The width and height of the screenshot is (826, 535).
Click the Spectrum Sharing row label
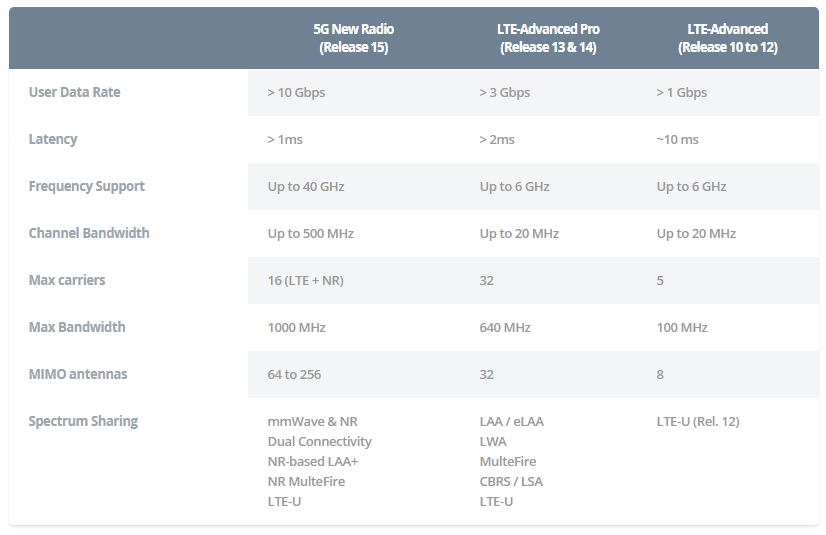click(x=83, y=421)
